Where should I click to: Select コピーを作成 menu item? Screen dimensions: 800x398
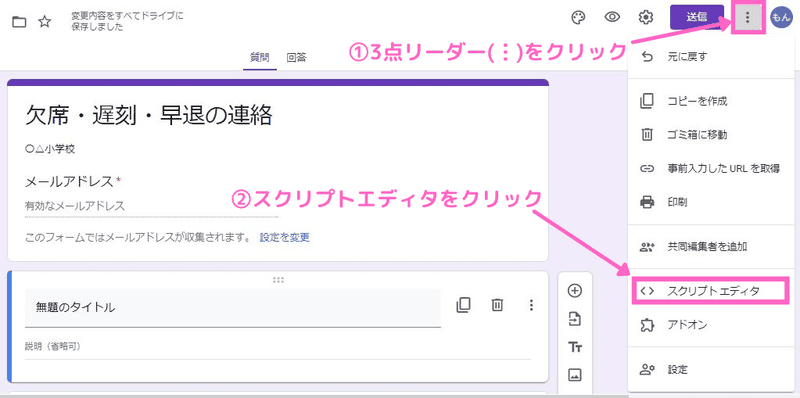click(711, 101)
